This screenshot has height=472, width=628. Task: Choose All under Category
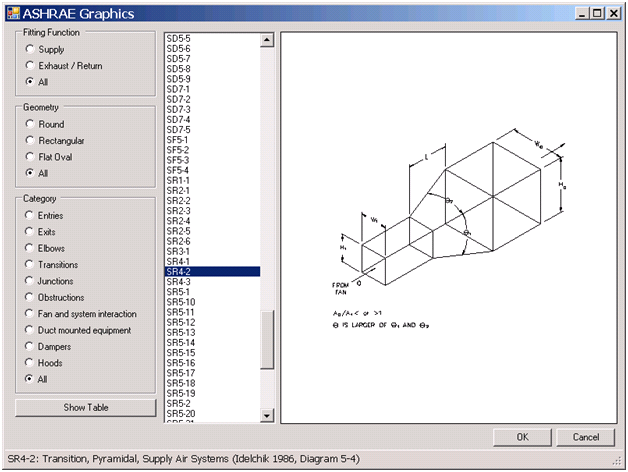(x=29, y=379)
